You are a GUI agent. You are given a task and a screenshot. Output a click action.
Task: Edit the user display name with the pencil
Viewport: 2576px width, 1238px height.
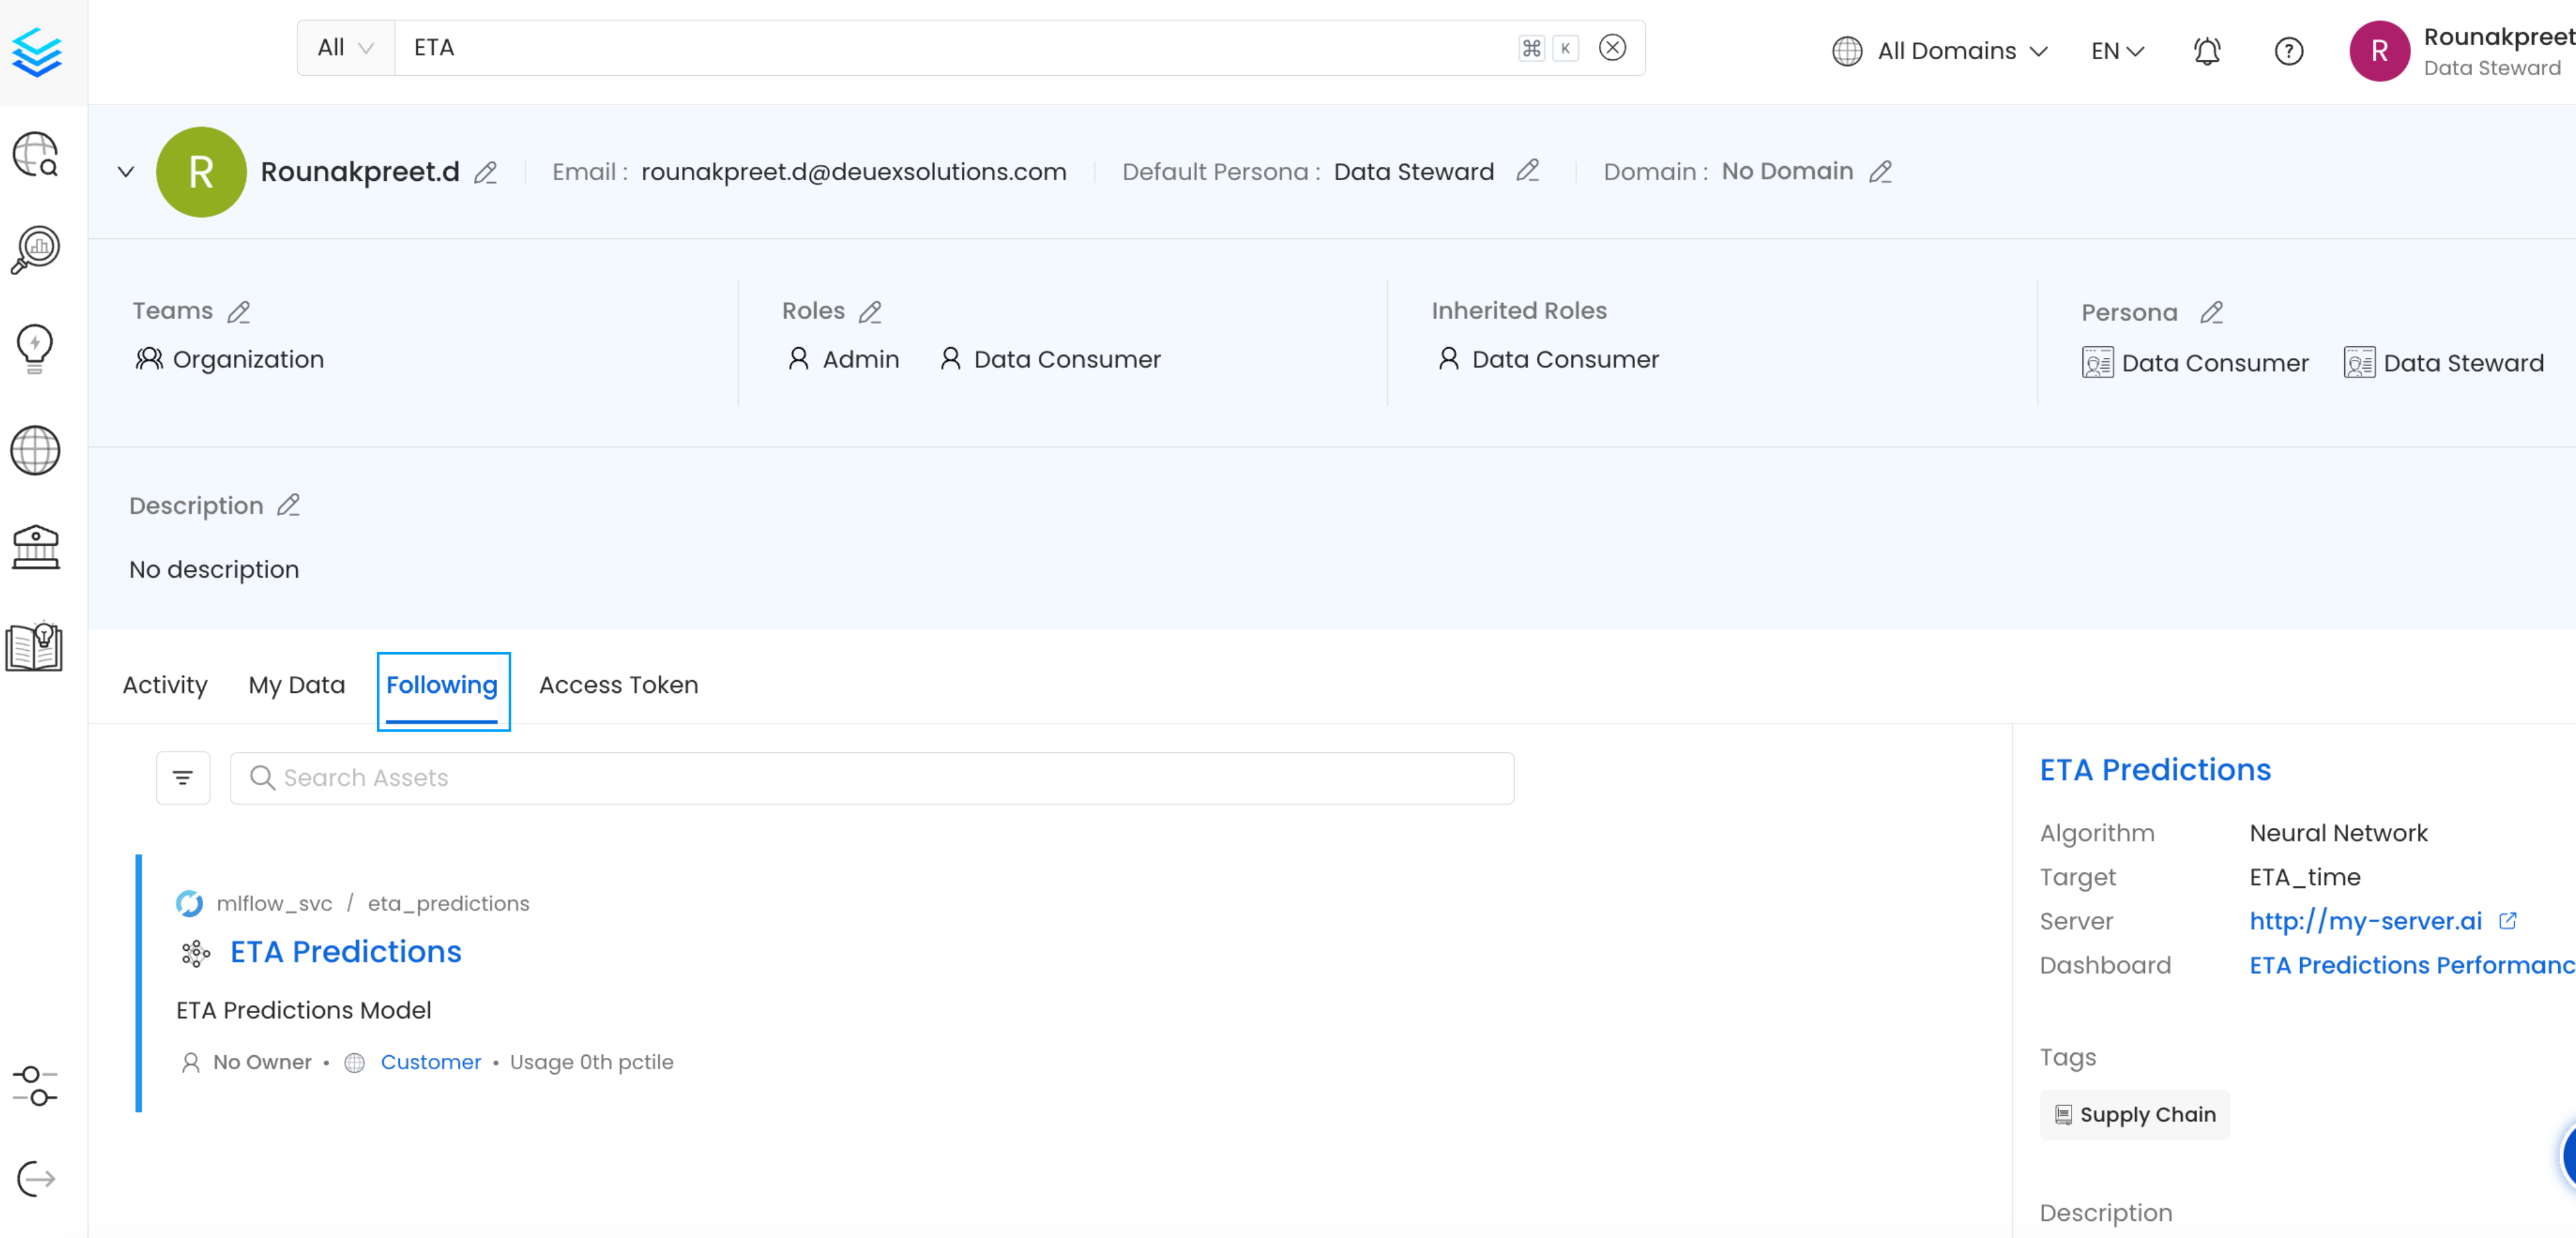point(487,173)
